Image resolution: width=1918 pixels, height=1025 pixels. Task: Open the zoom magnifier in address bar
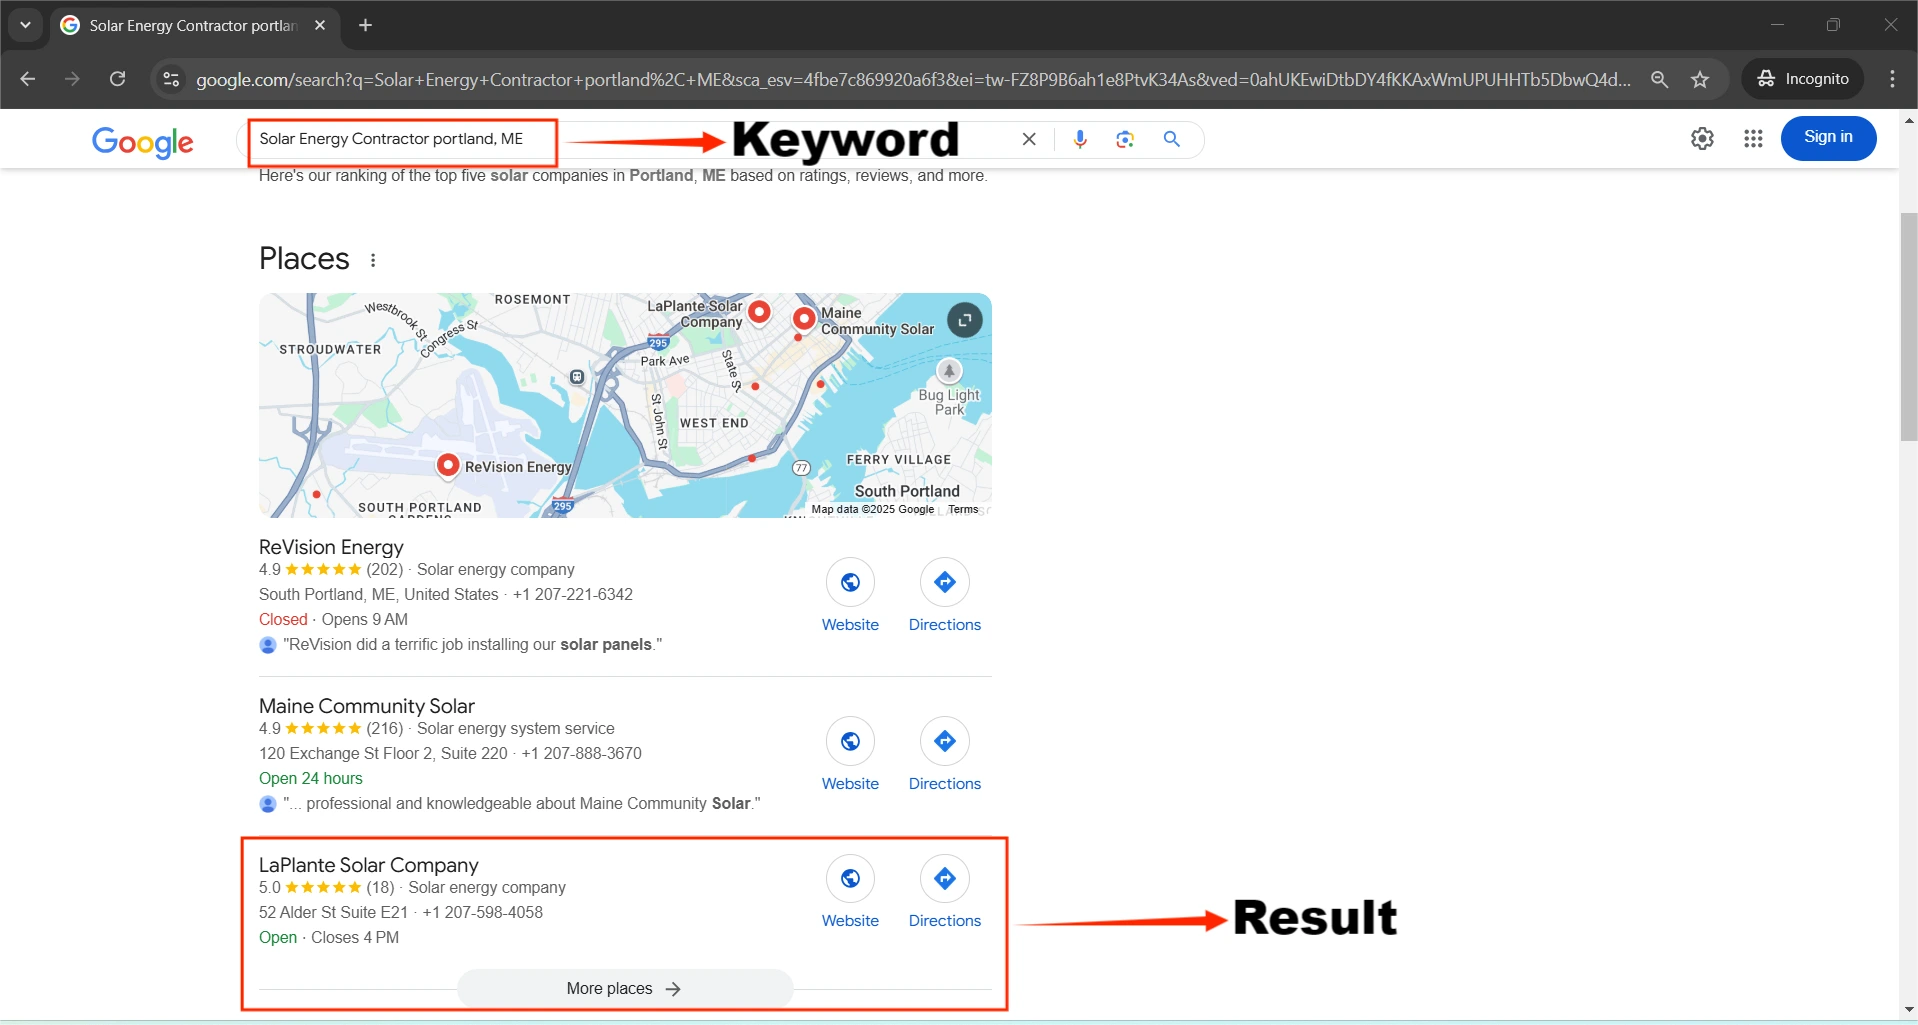point(1660,79)
